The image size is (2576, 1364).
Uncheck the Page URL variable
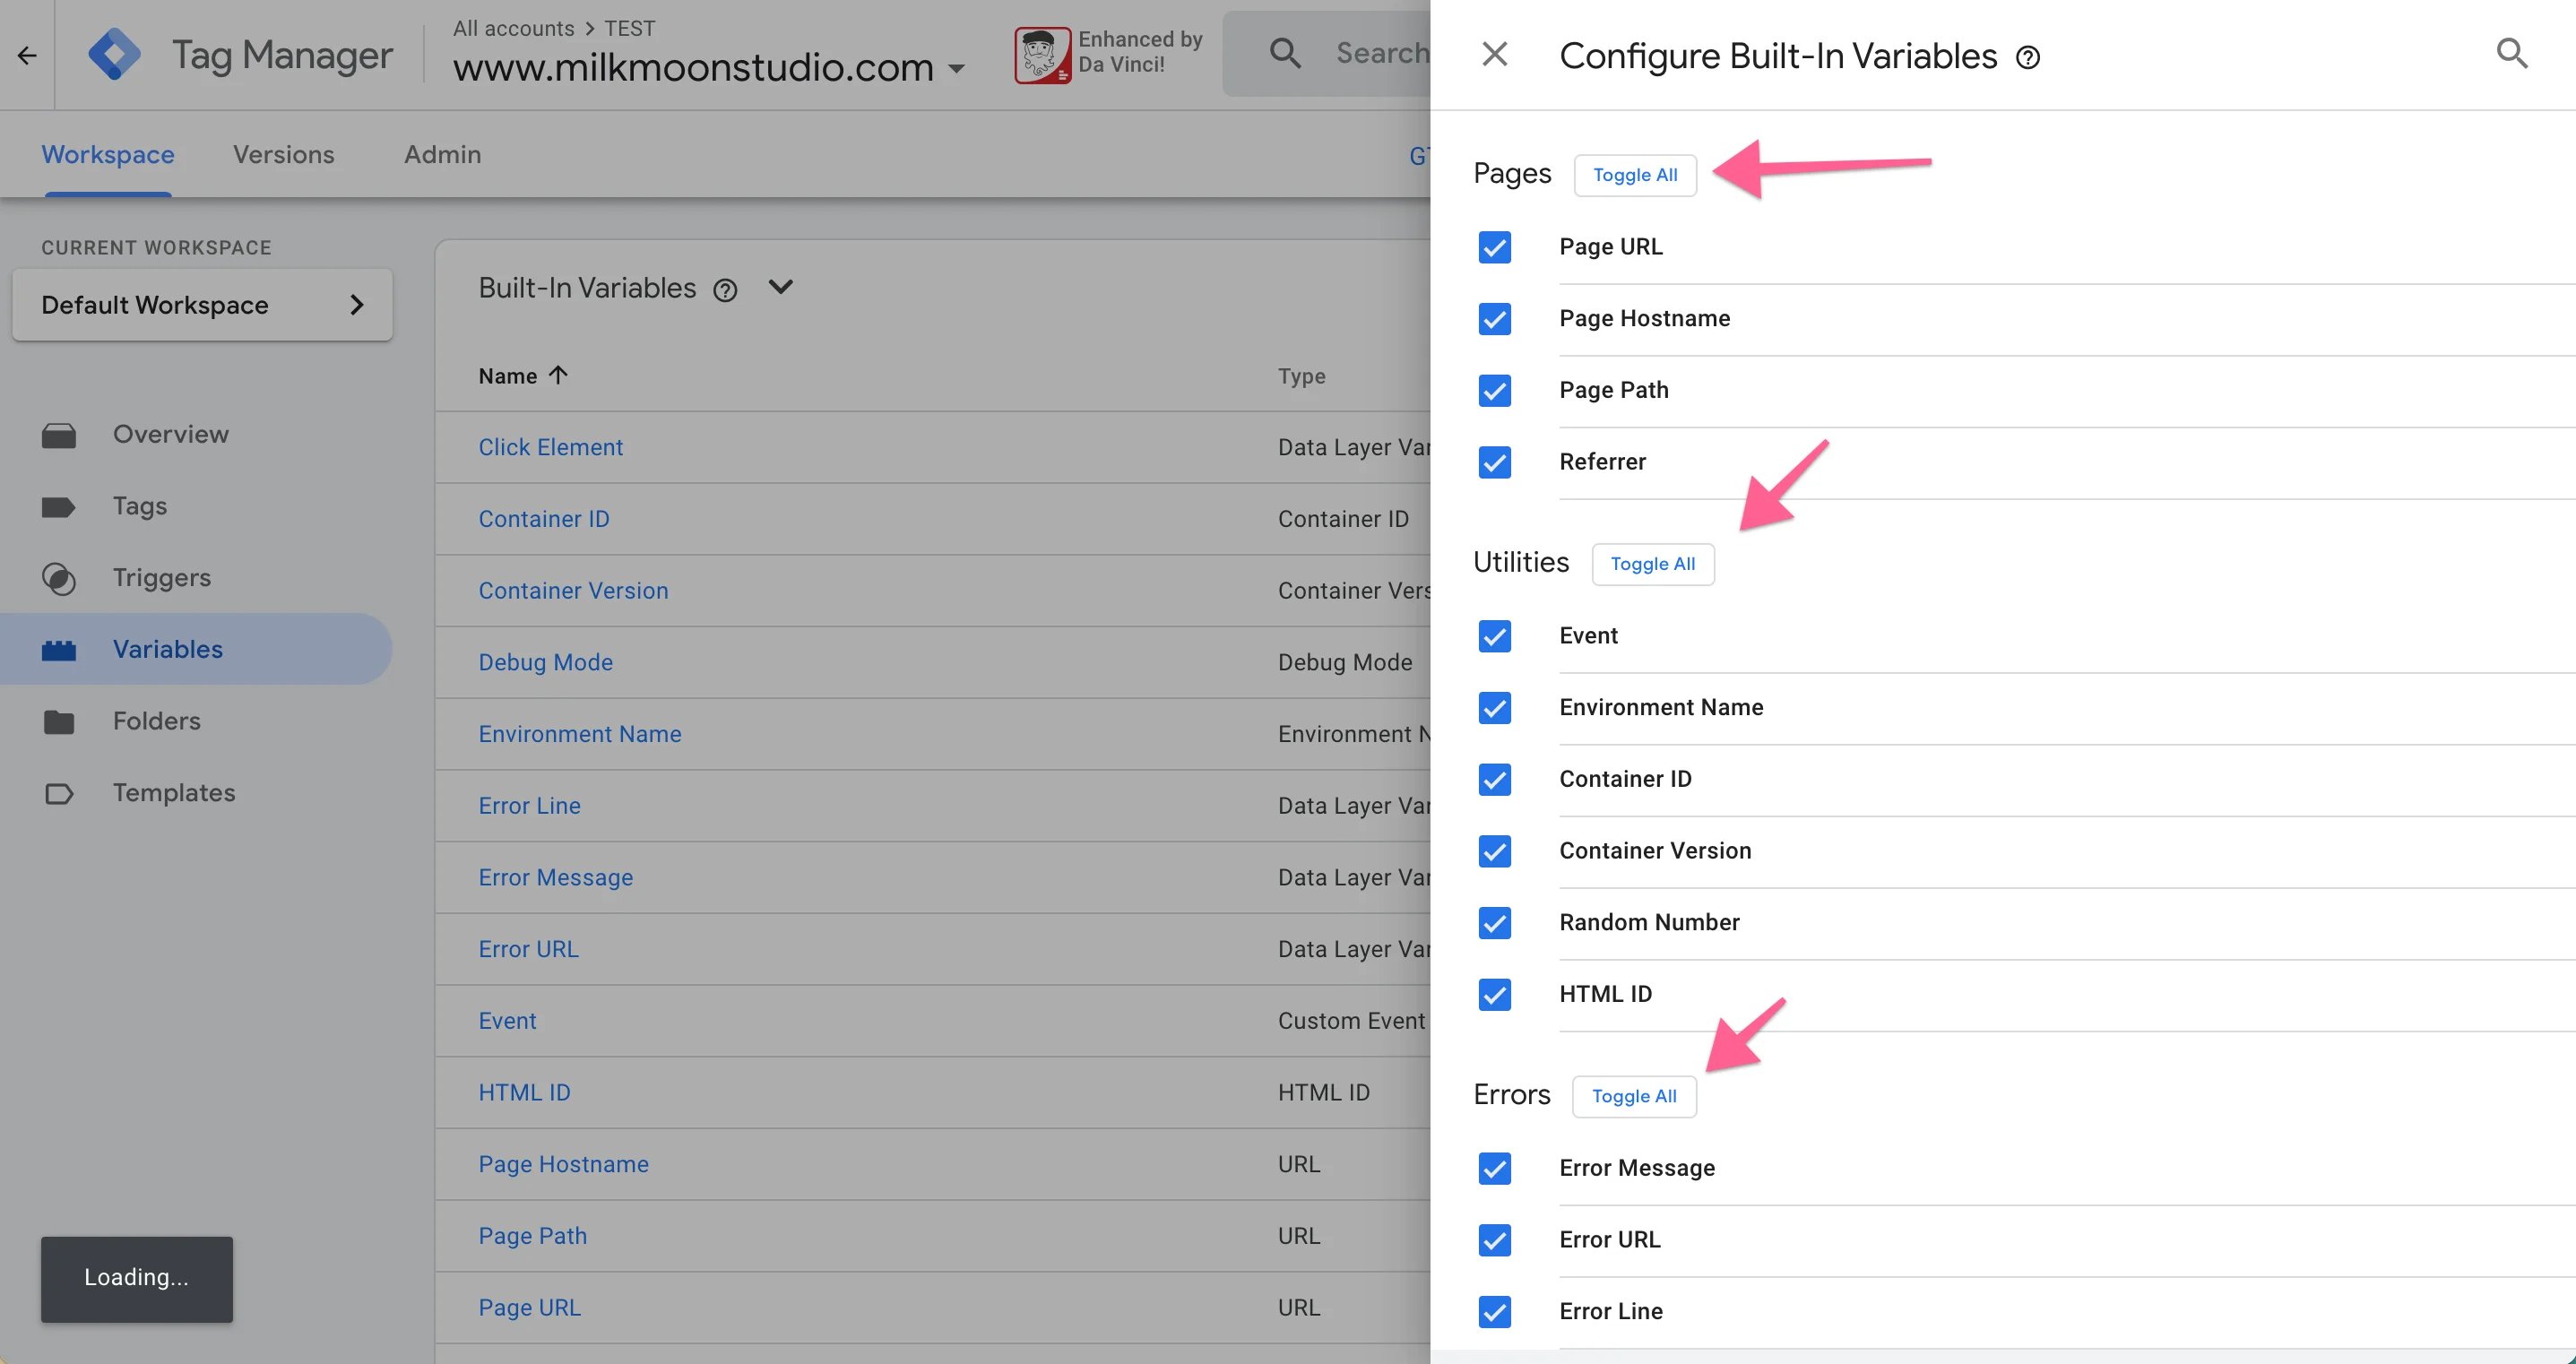(x=1494, y=247)
